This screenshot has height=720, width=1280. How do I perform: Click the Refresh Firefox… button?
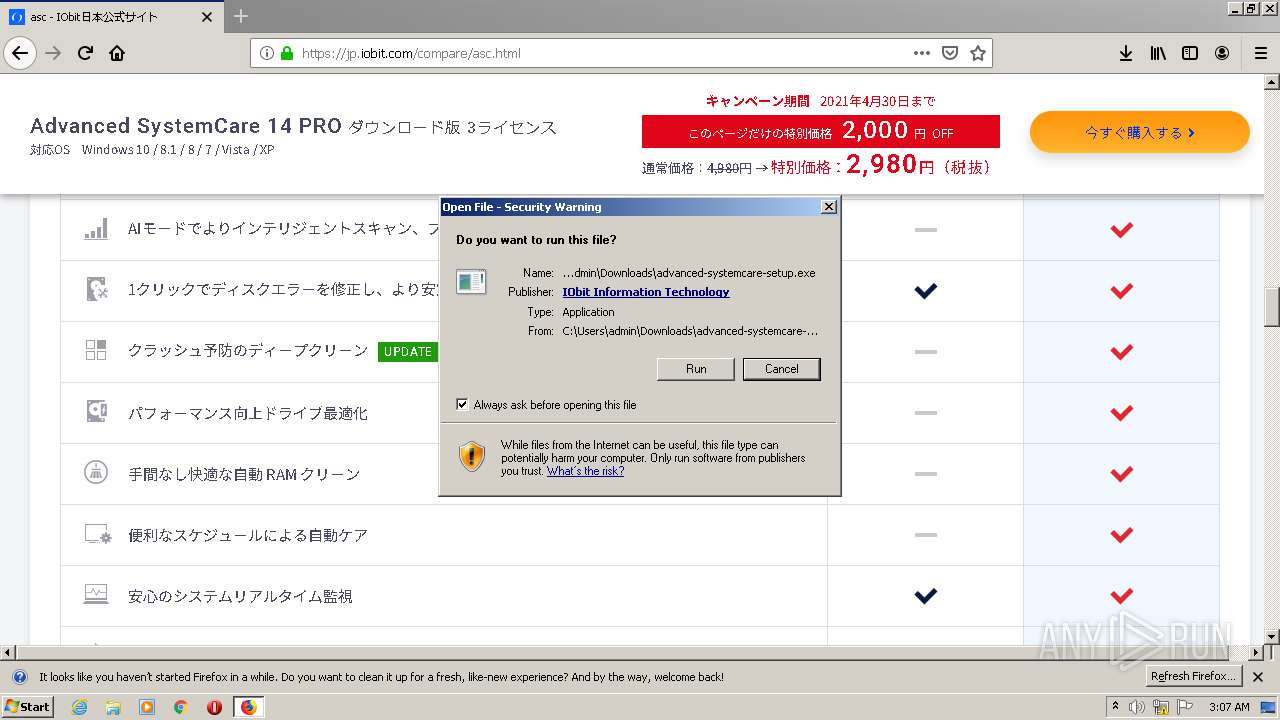point(1195,676)
